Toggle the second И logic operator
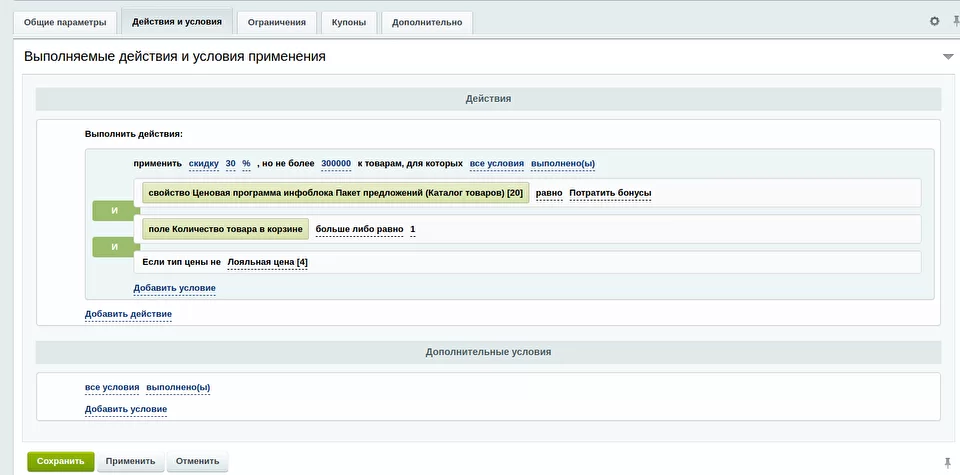Image resolution: width=960 pixels, height=475 pixels. click(114, 247)
